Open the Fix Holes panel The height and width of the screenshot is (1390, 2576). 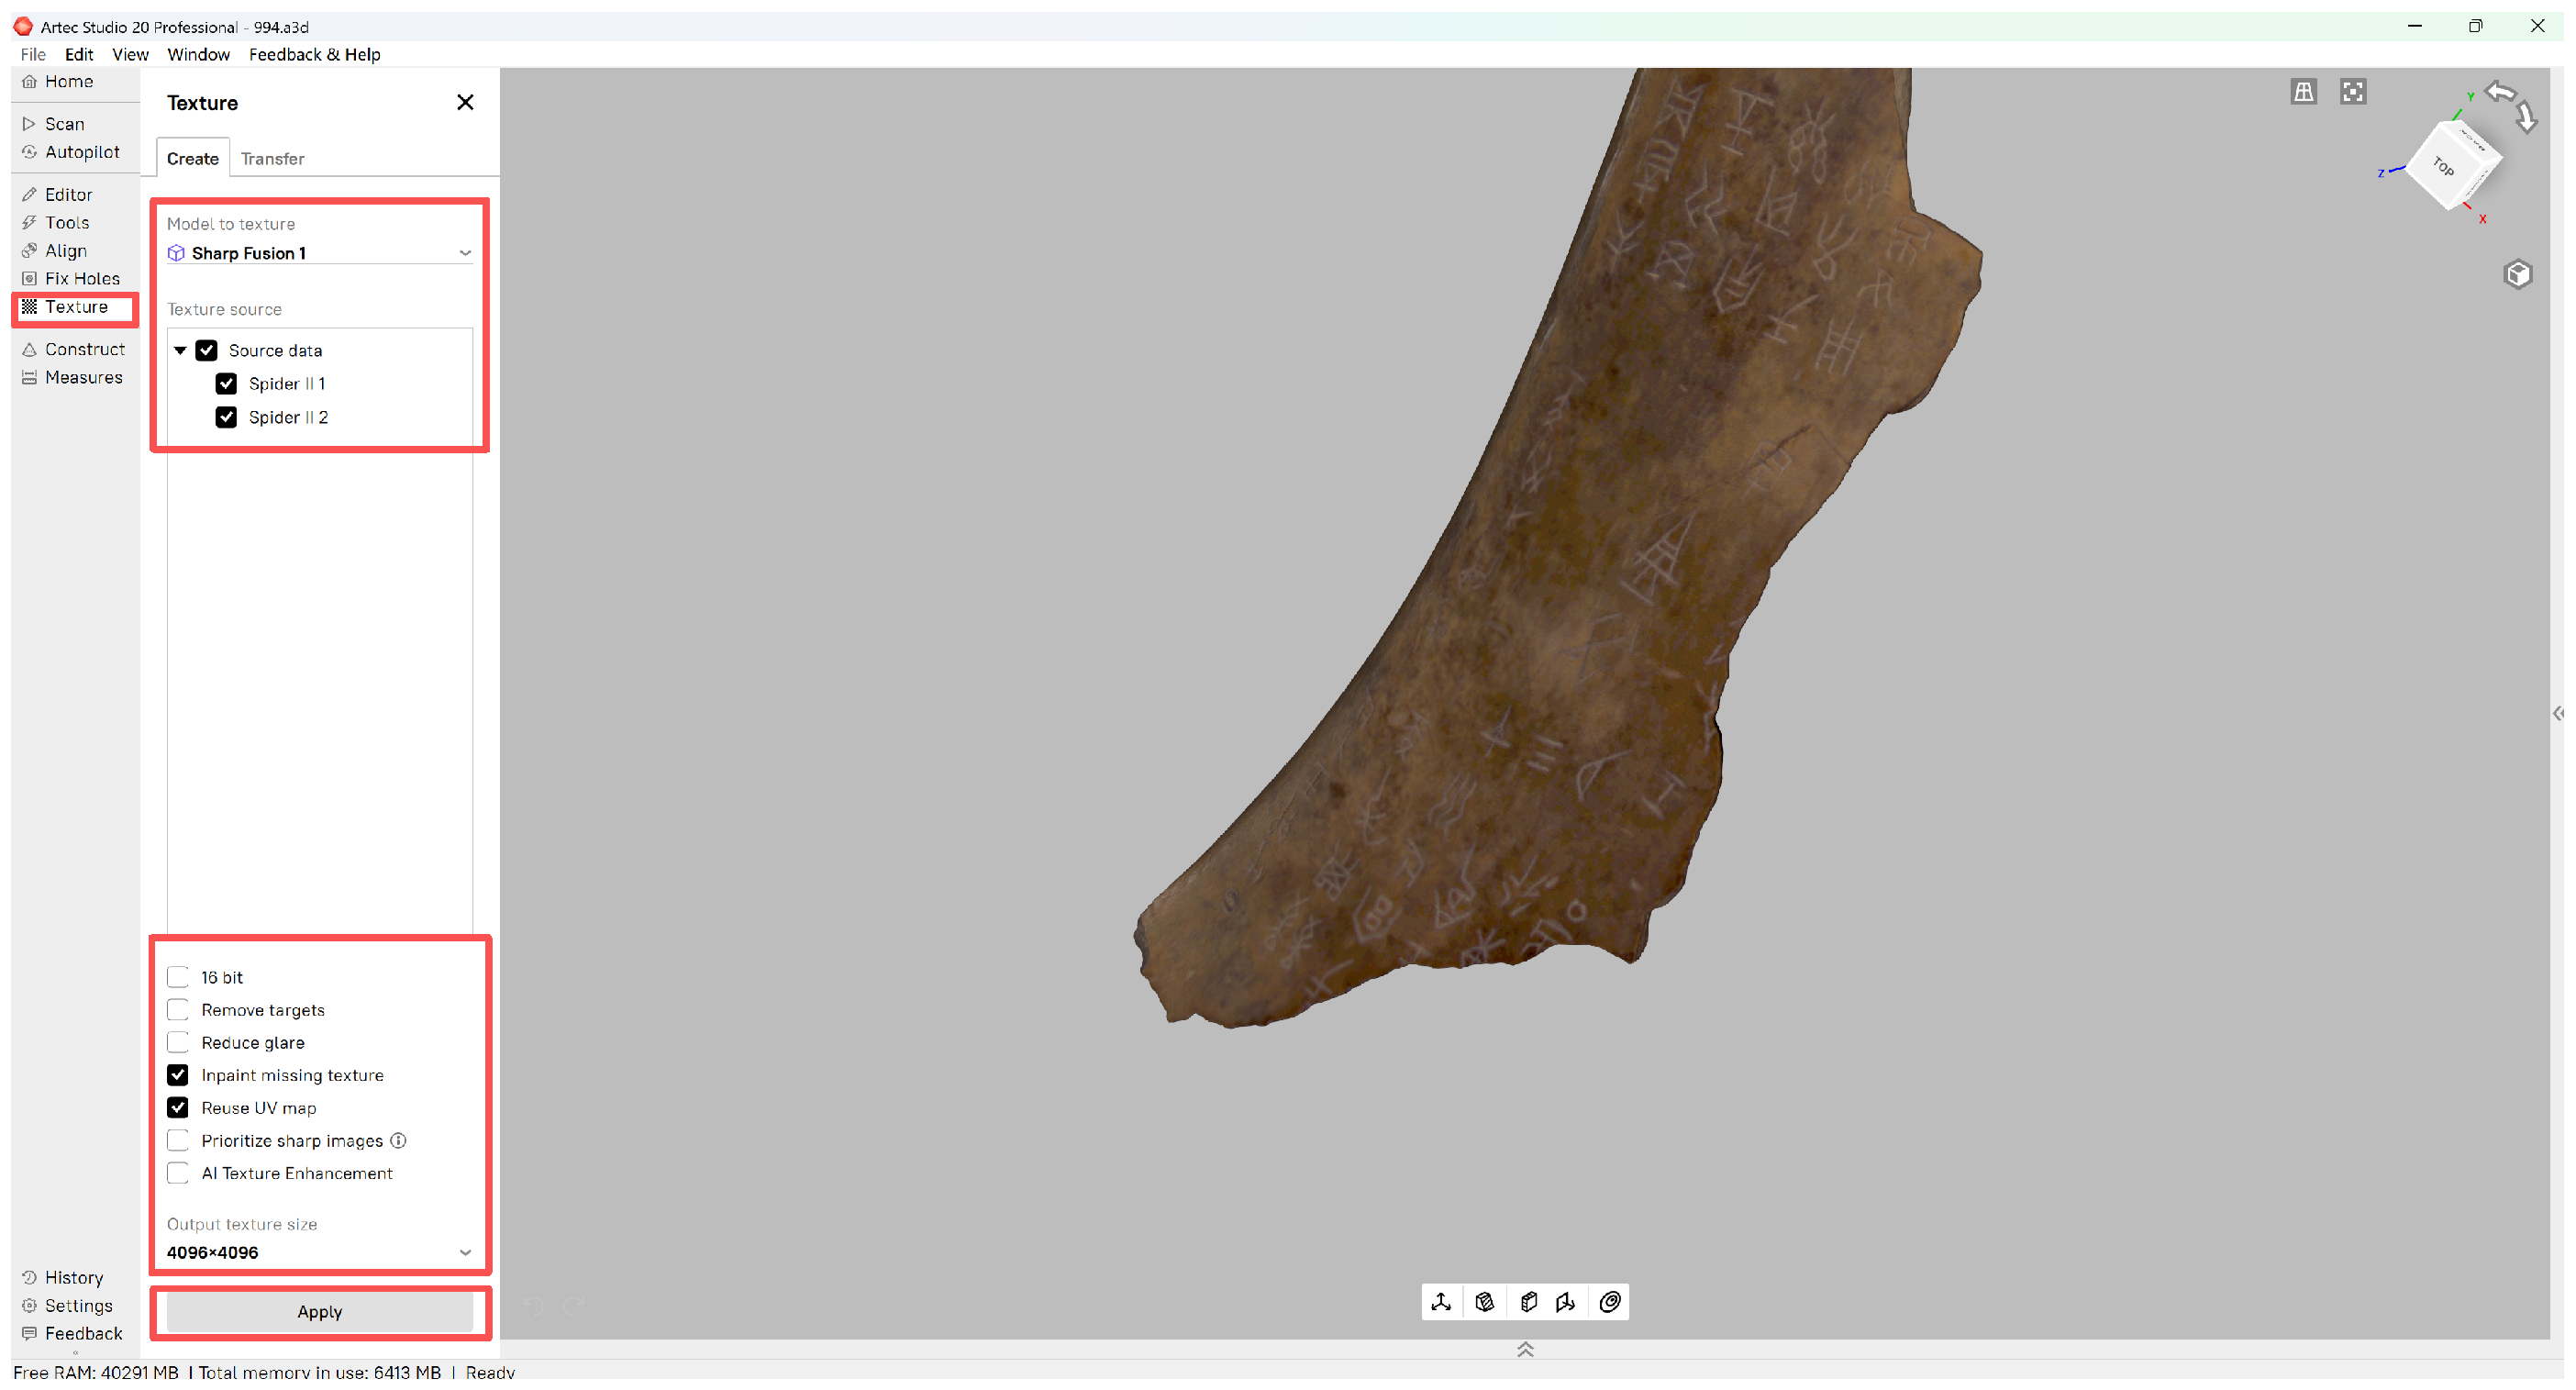point(71,279)
